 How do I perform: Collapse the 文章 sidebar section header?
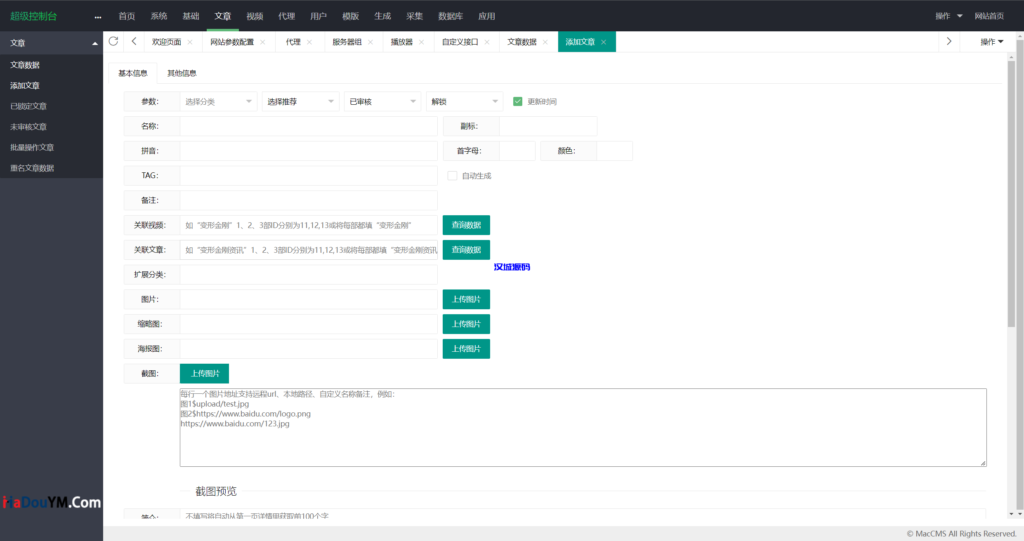tap(52, 43)
